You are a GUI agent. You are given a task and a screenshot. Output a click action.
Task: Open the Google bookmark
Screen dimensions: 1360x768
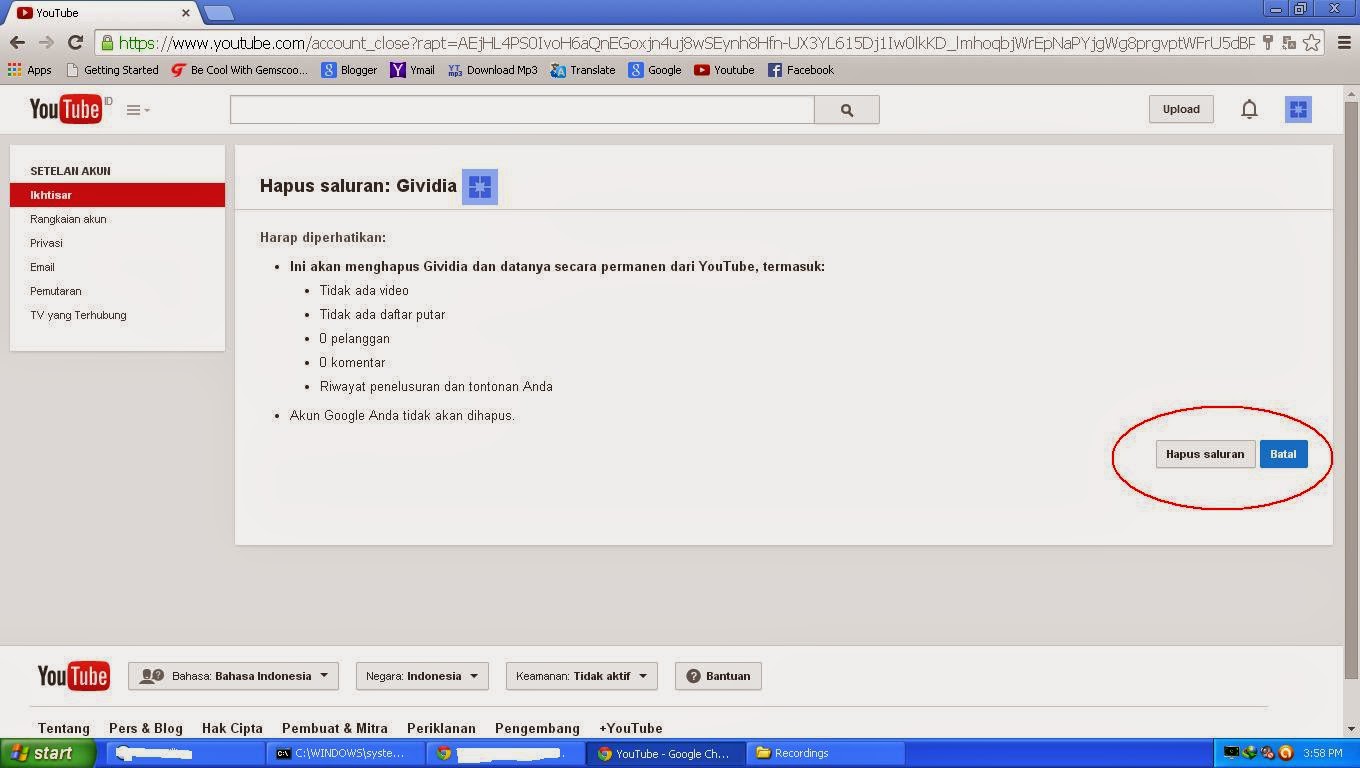(x=655, y=70)
